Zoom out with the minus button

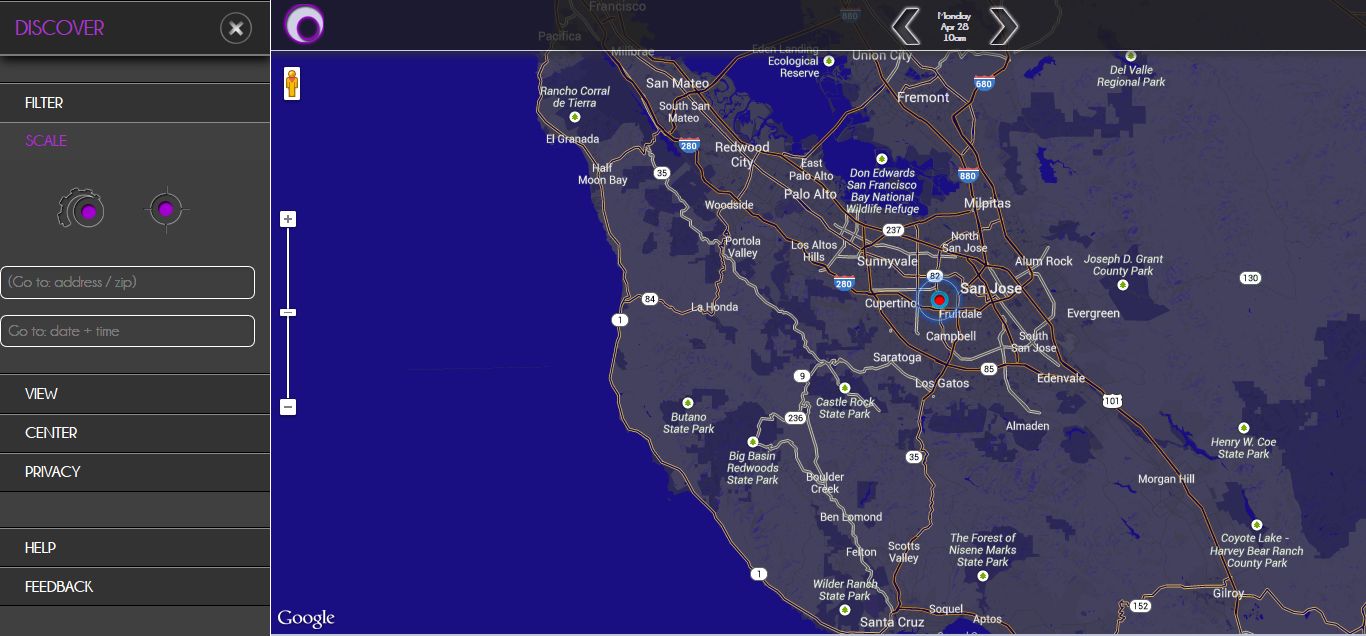[x=288, y=407]
